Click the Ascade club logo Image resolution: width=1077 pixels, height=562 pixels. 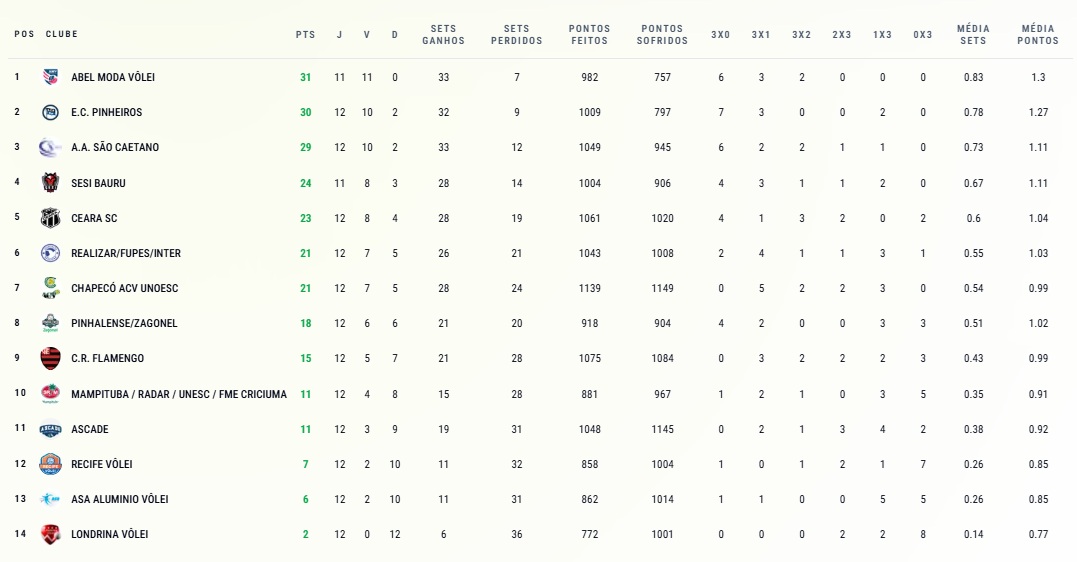50,429
